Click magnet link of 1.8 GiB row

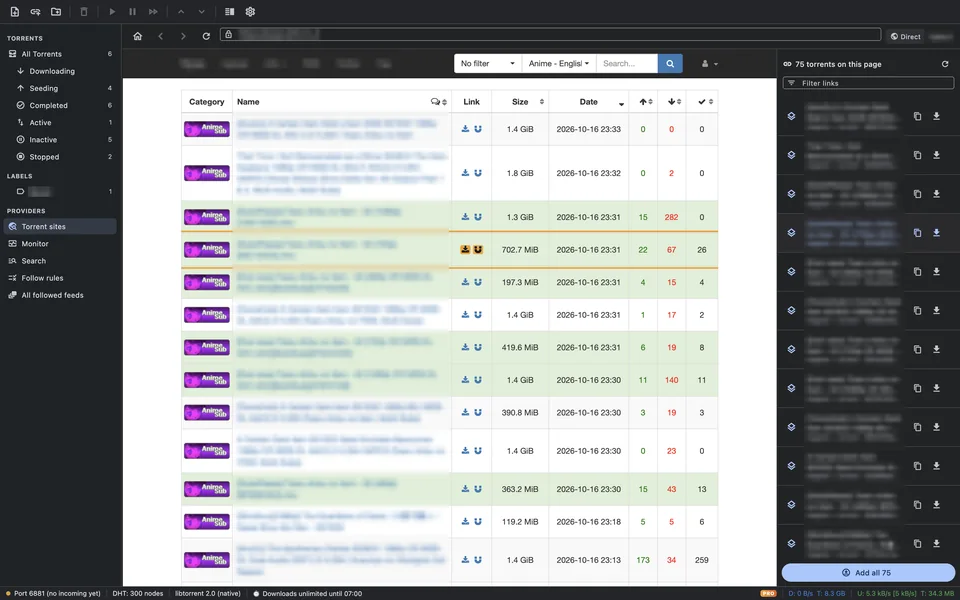pos(478,173)
